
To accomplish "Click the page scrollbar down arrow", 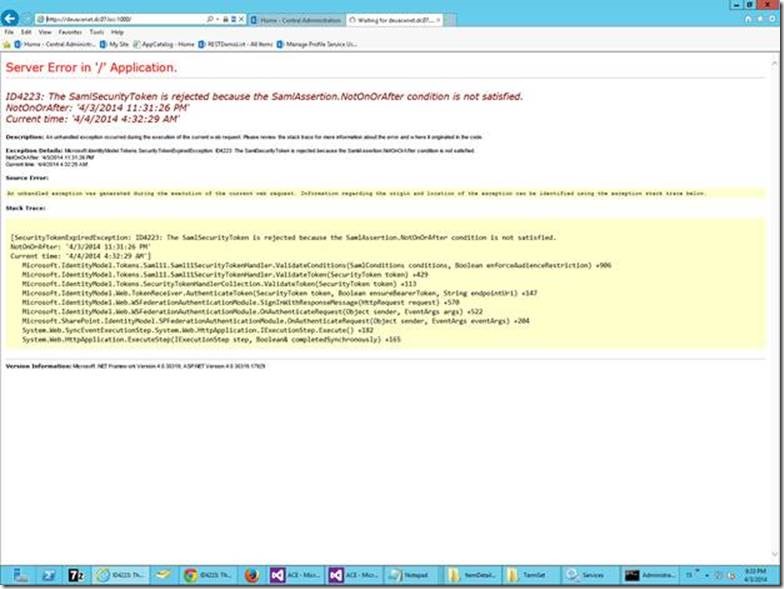I will pos(774,554).
